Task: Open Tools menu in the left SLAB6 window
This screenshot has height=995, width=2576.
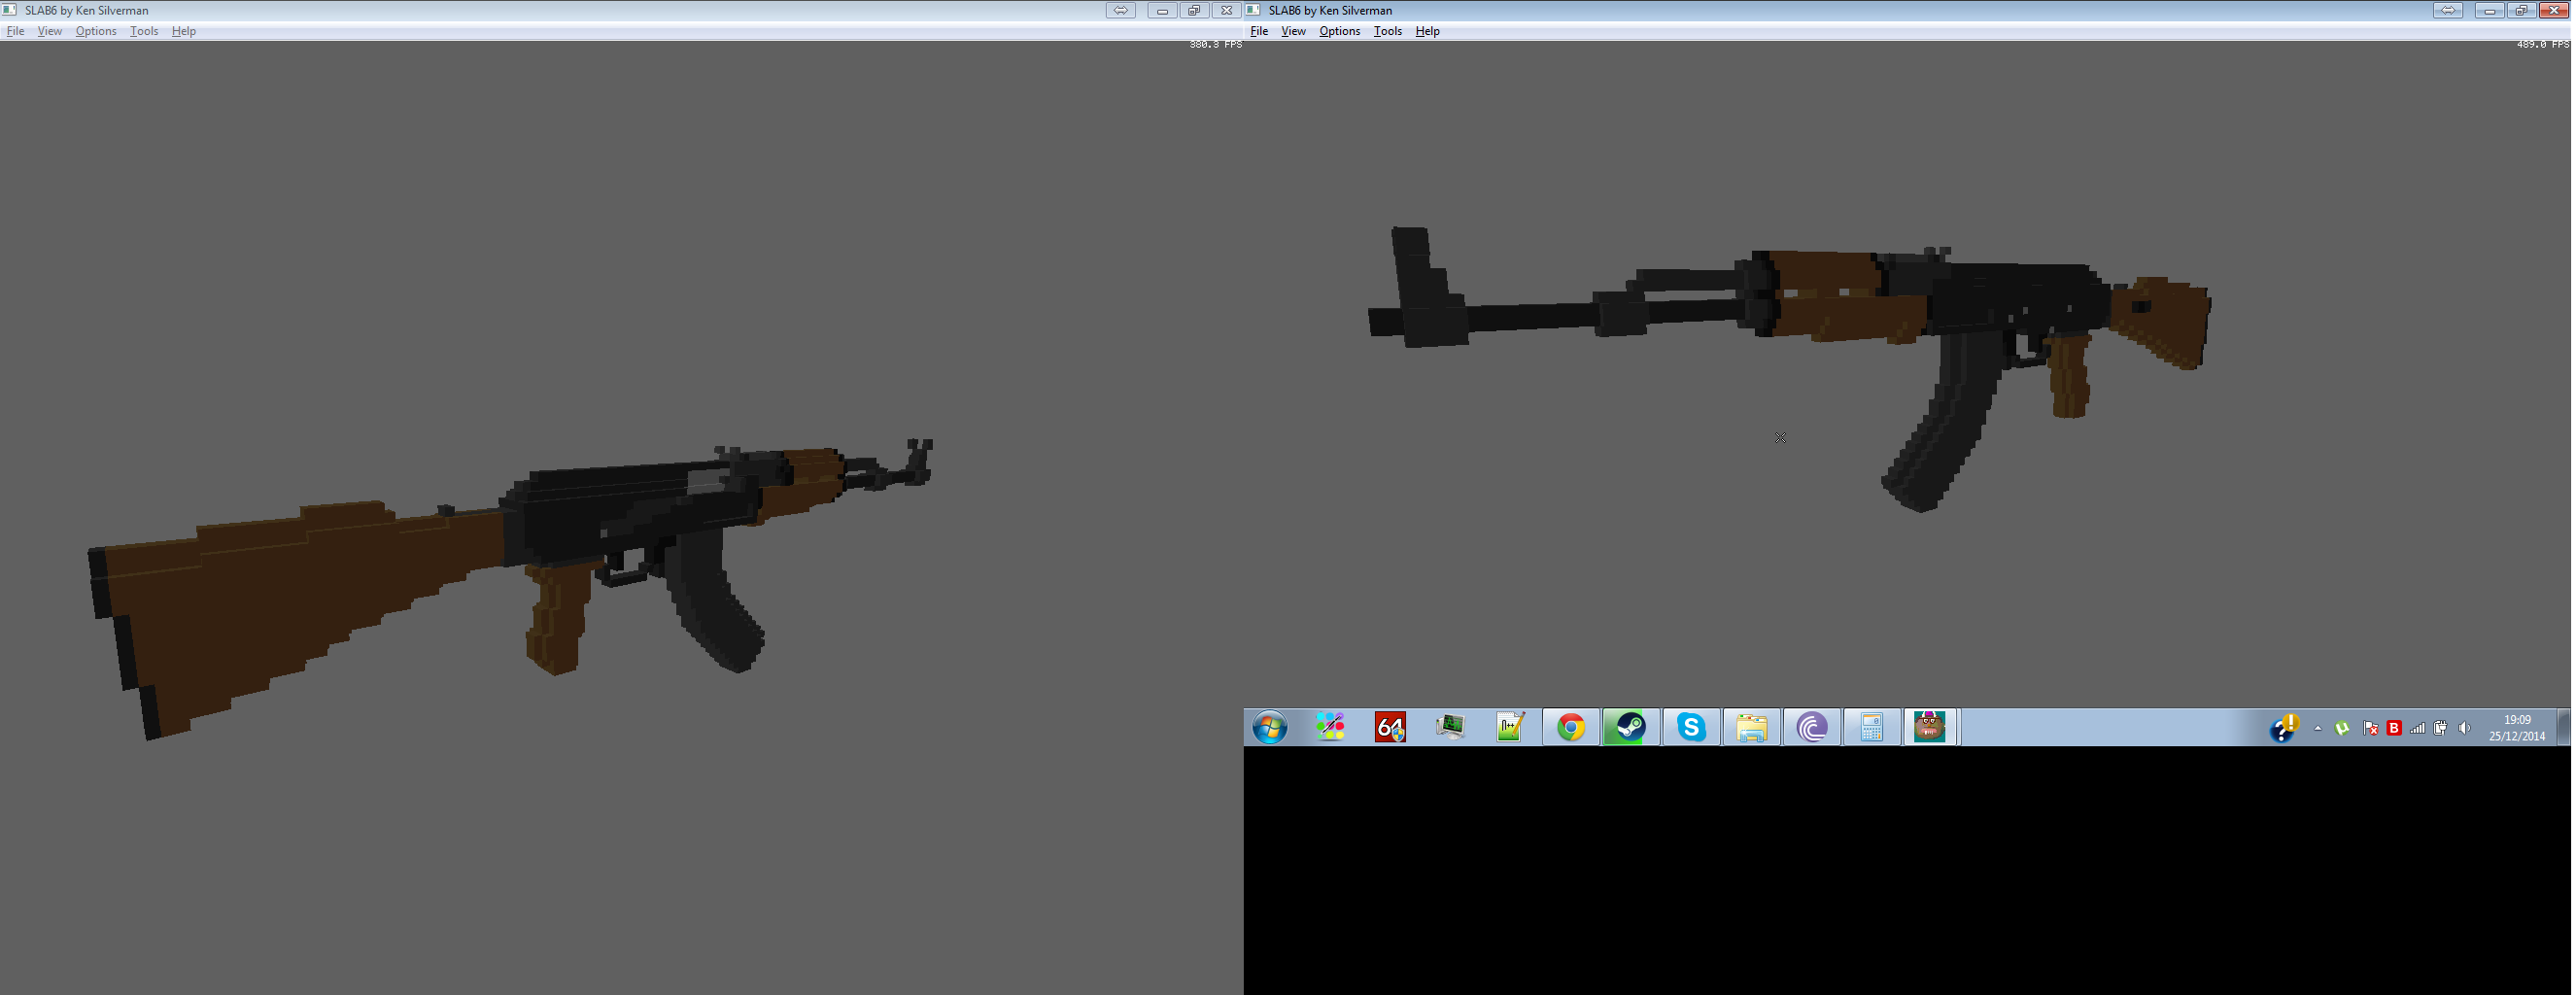Action: click(144, 31)
